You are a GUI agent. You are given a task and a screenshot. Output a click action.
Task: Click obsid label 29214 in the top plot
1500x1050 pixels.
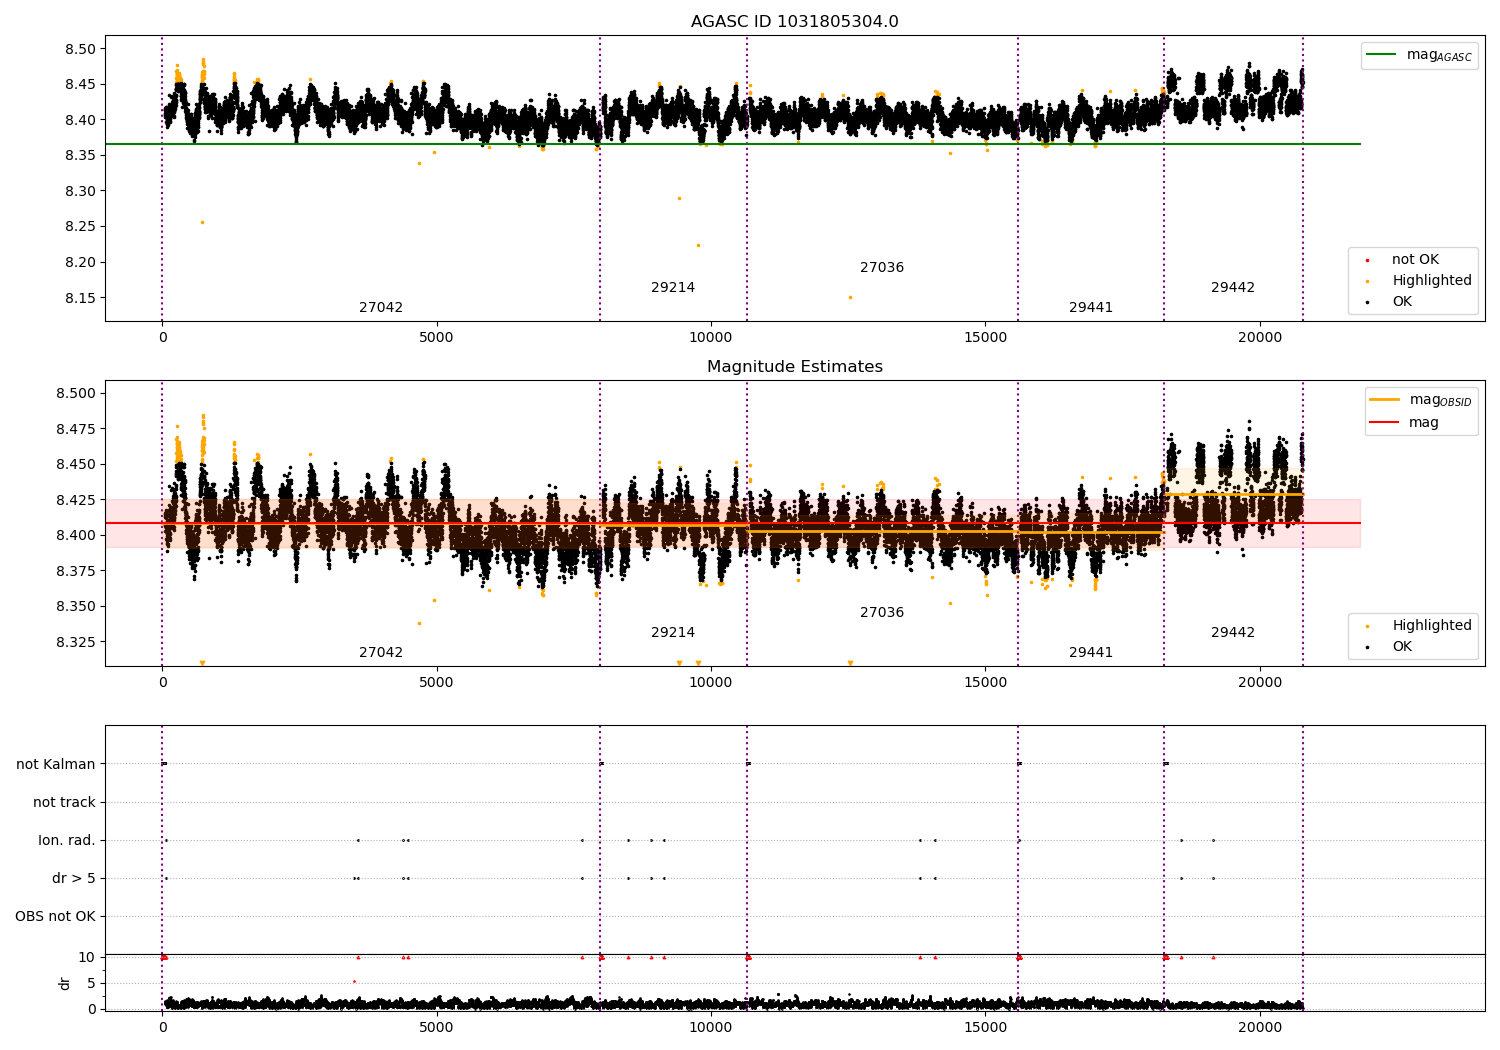(673, 288)
